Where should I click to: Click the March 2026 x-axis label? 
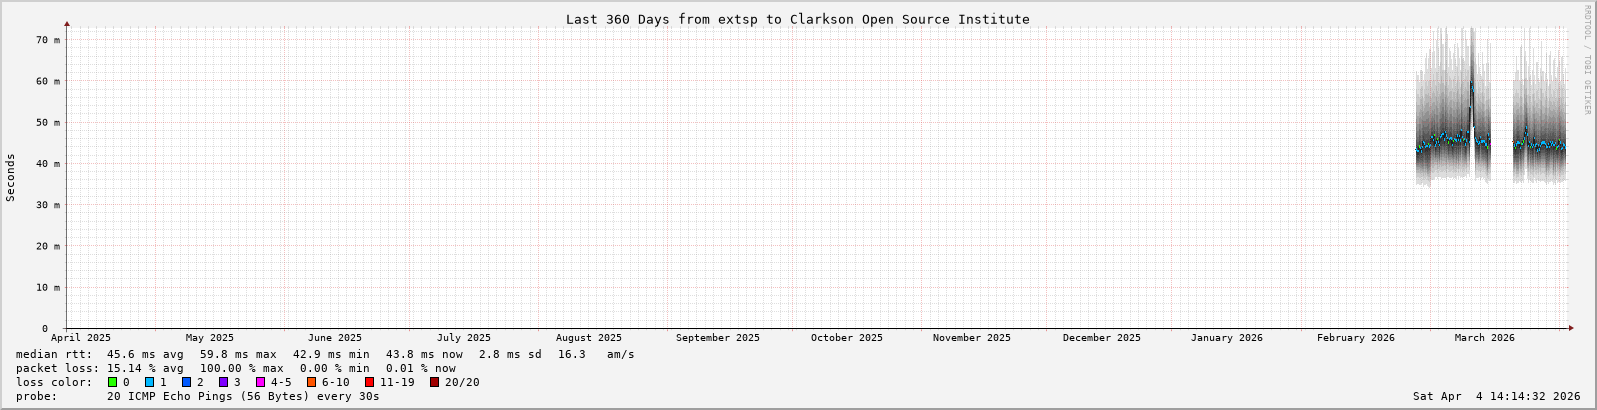pyautogui.click(x=1484, y=338)
